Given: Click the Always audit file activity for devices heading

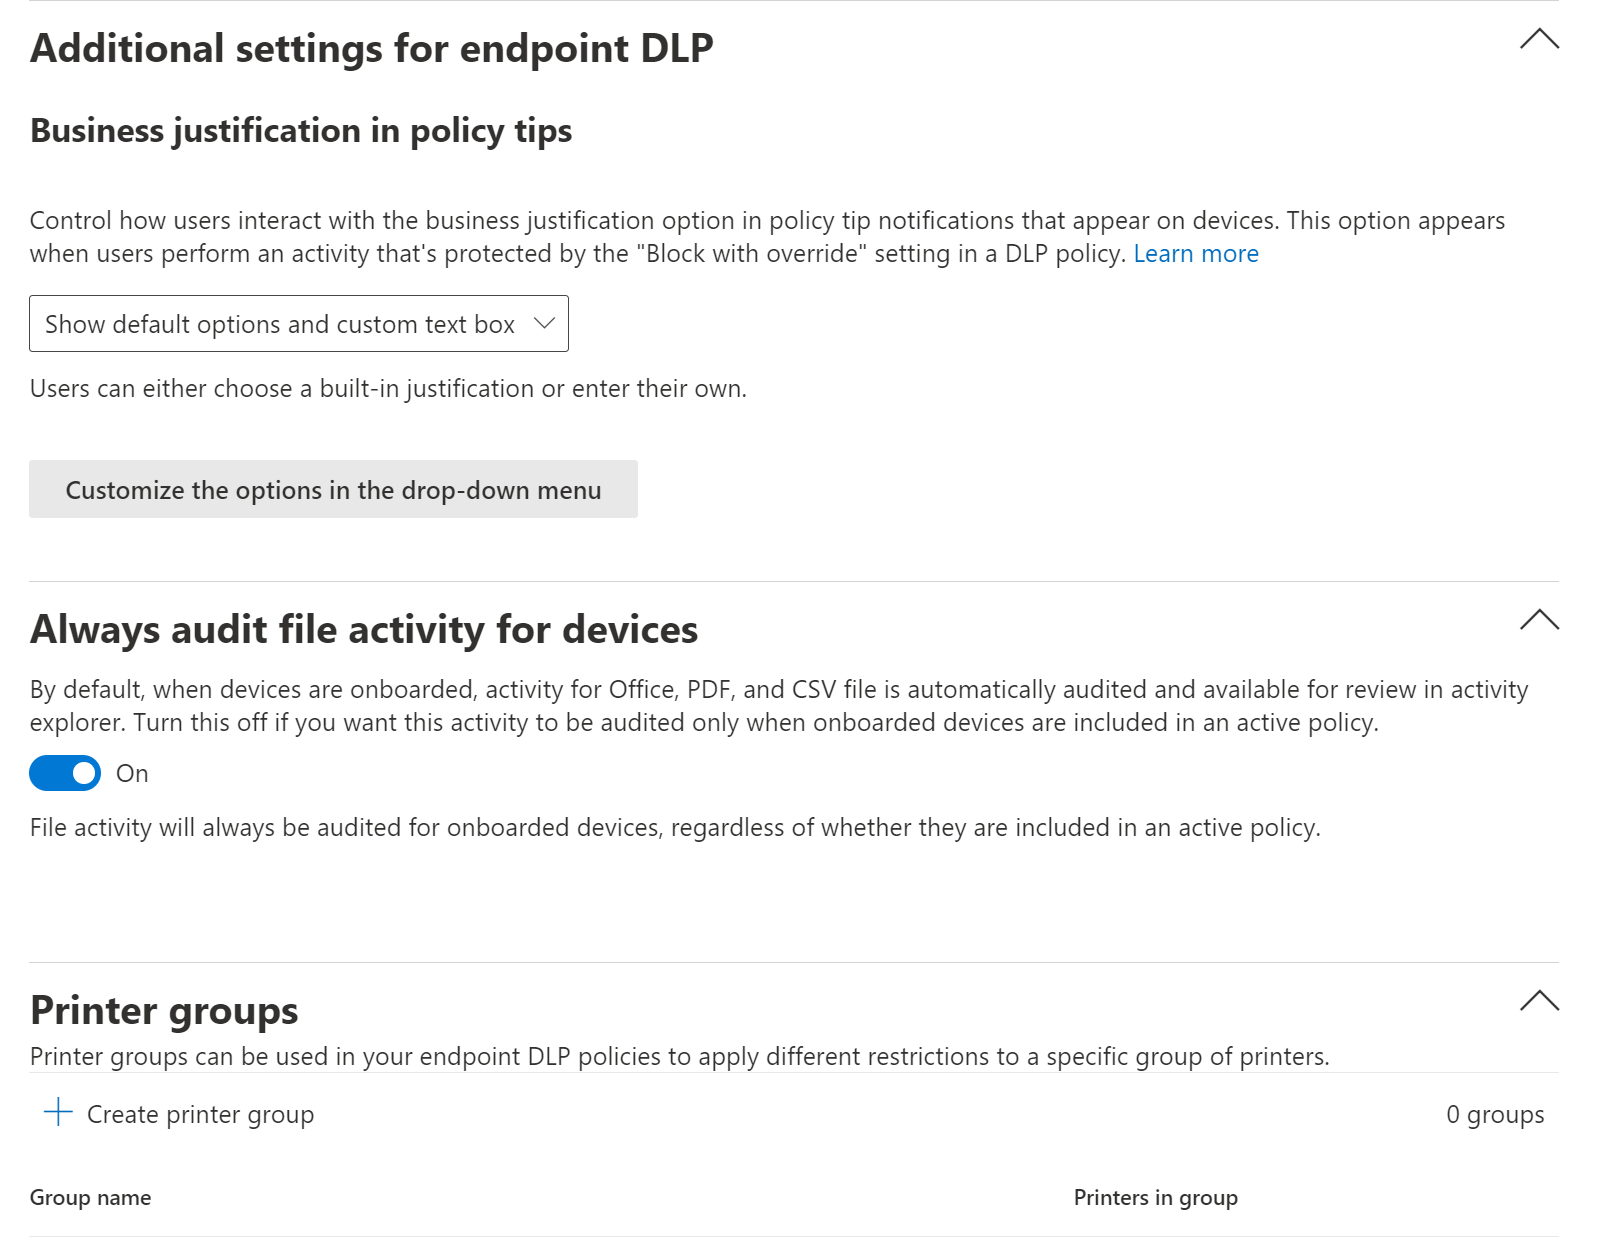Looking at the screenshot, I should click(364, 630).
